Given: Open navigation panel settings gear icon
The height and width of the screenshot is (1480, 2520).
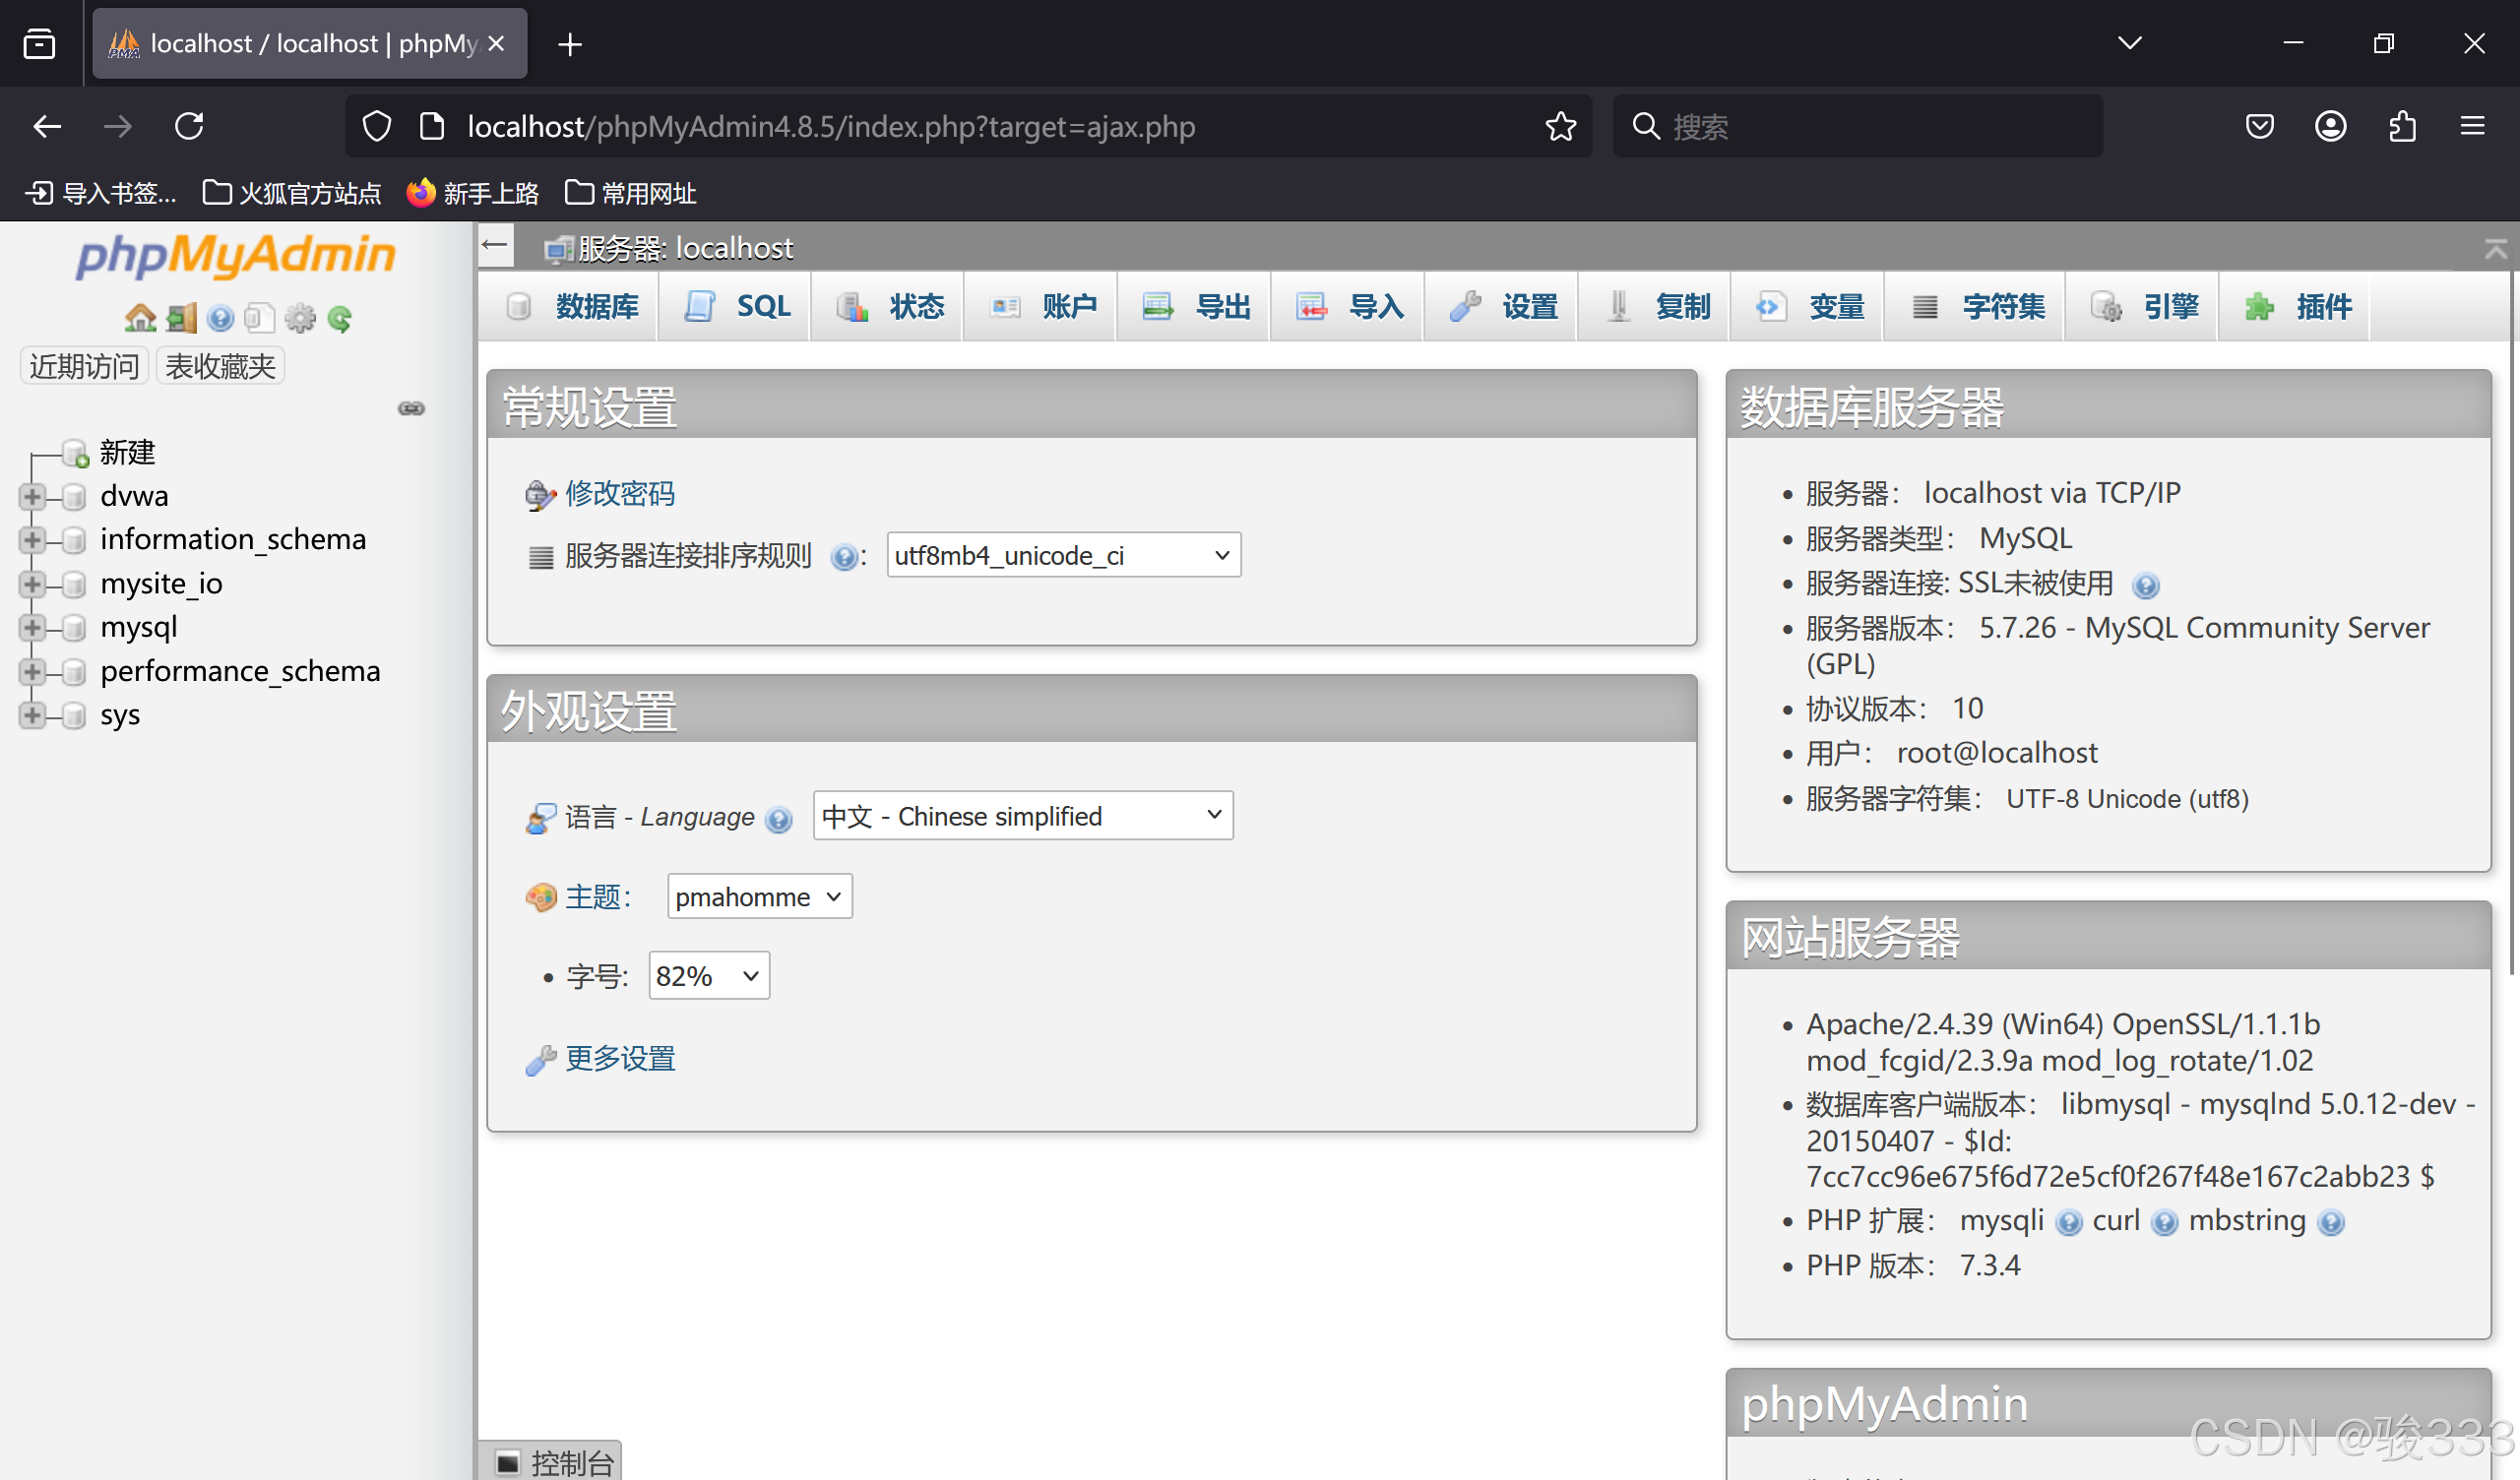Looking at the screenshot, I should (299, 318).
